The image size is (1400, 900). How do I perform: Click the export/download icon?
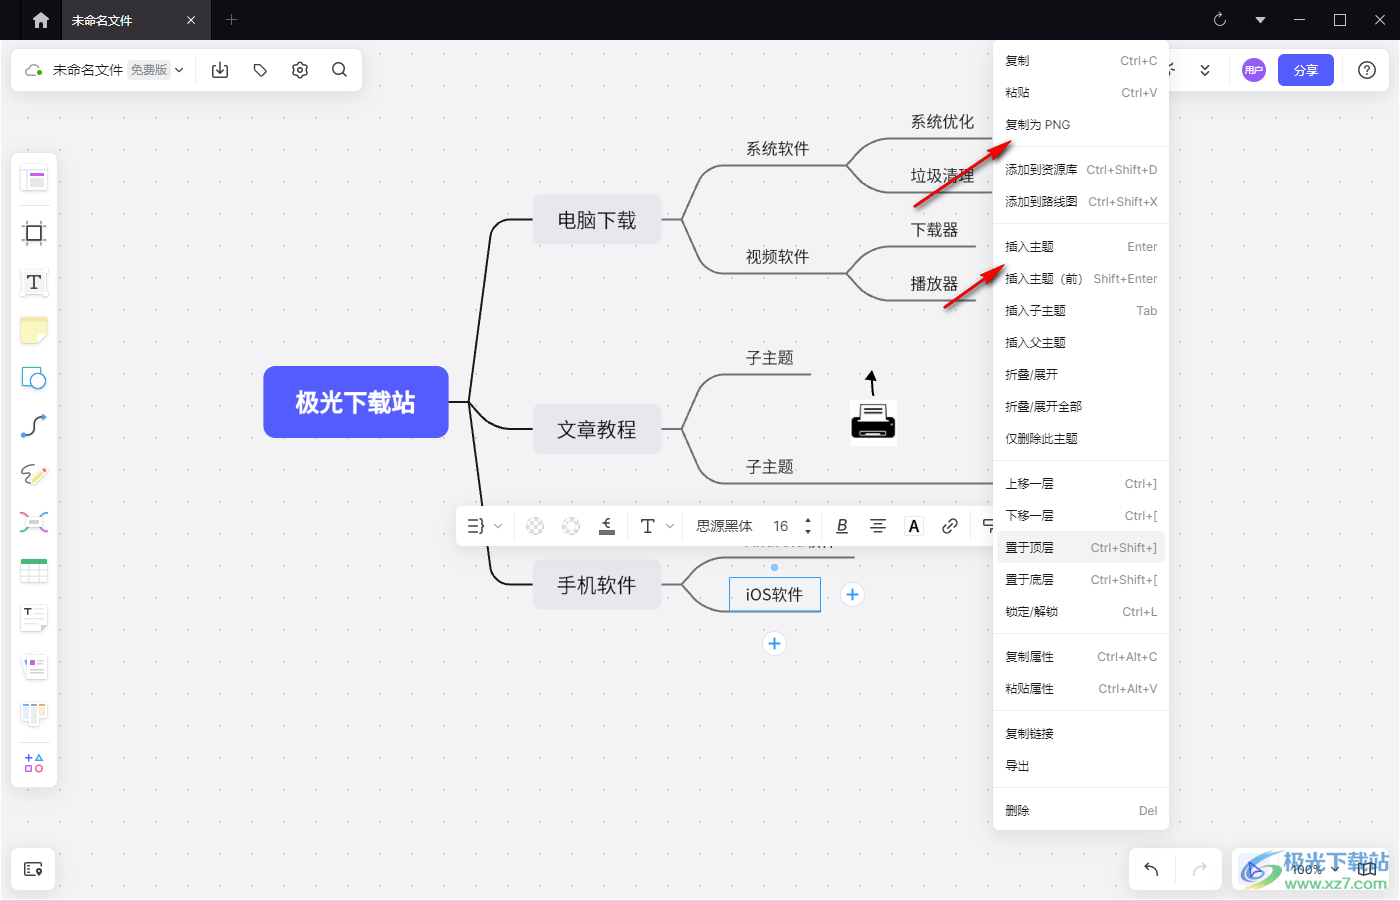pyautogui.click(x=220, y=70)
